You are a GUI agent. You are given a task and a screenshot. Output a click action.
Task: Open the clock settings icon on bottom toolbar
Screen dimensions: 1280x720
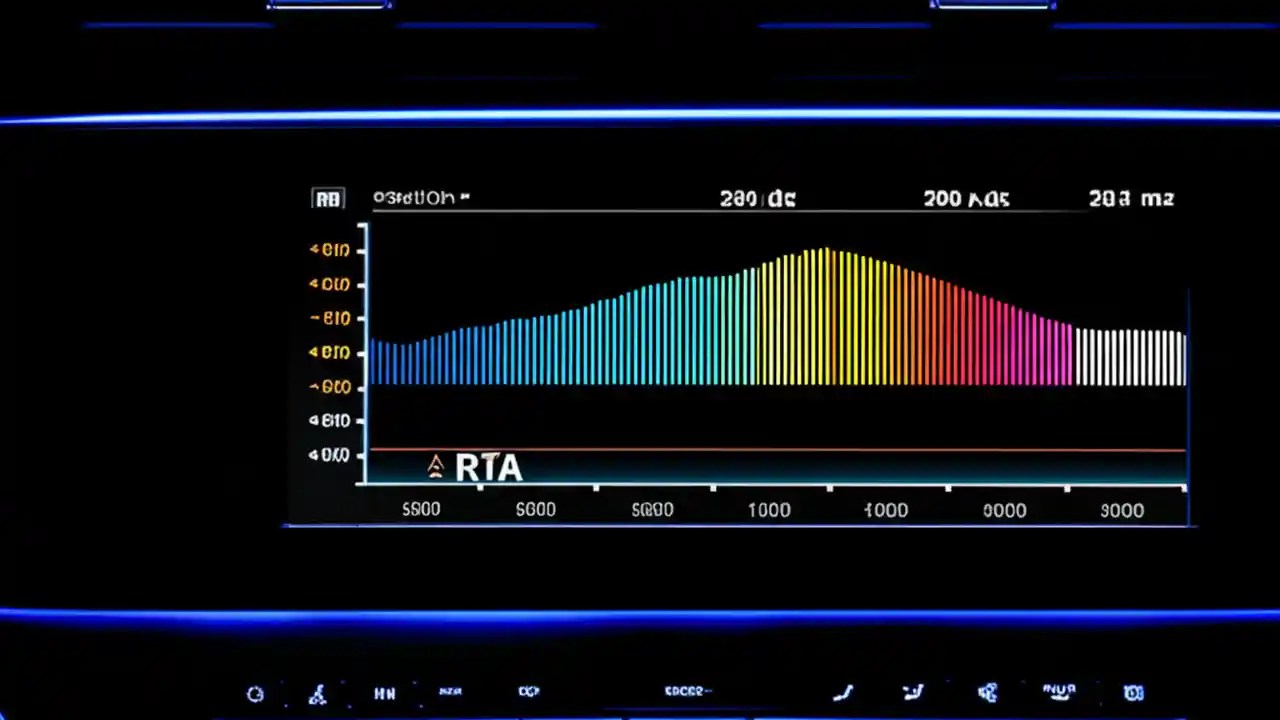coord(255,692)
